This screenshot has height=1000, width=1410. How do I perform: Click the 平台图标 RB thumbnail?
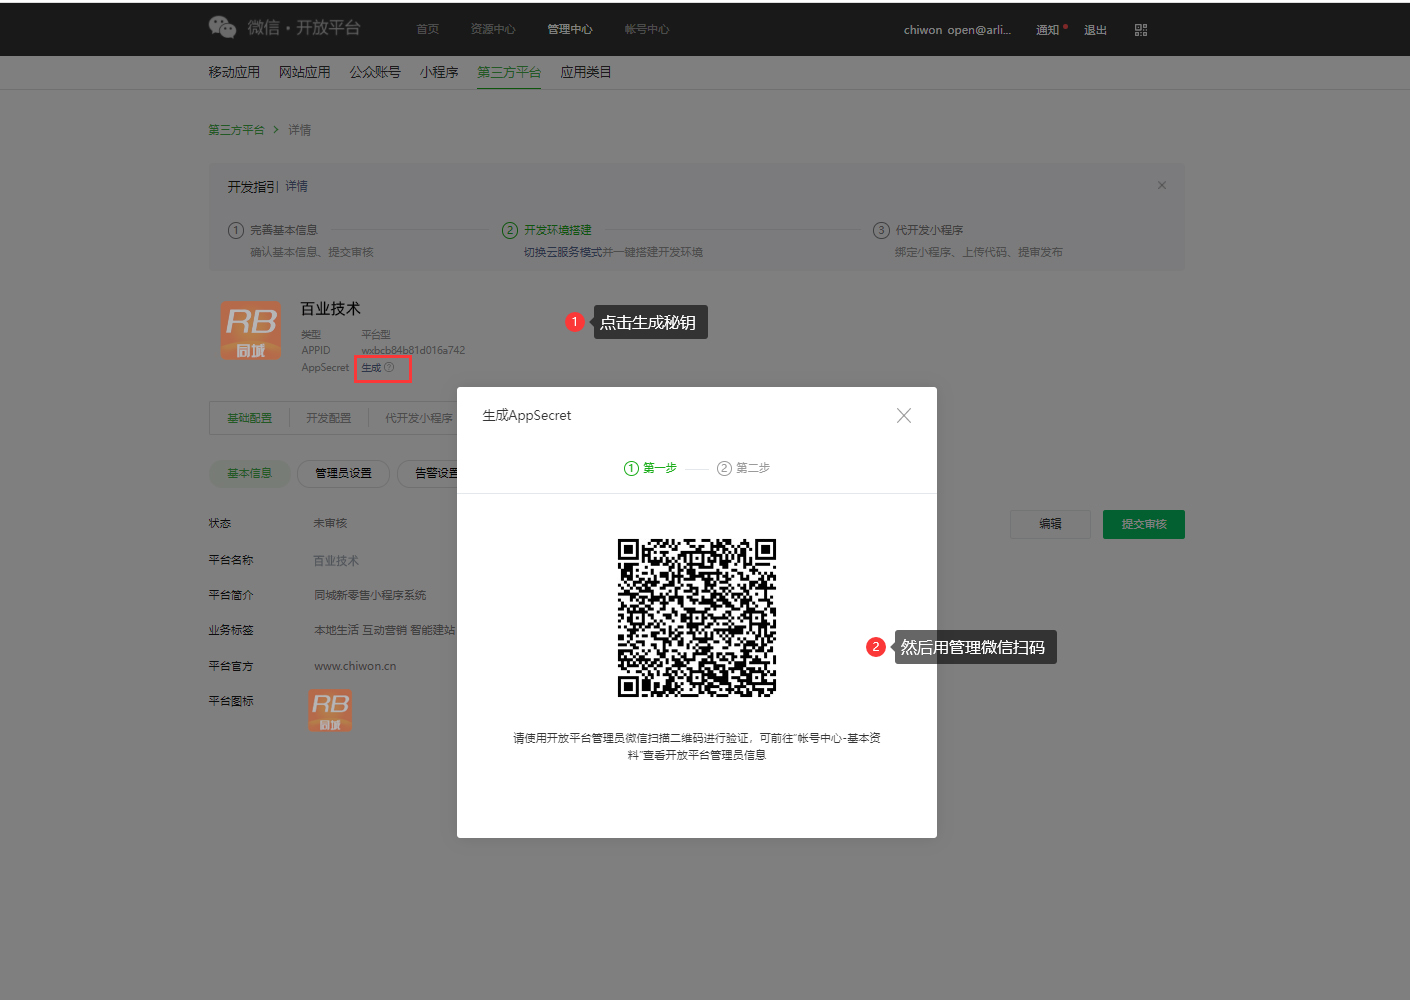(330, 710)
